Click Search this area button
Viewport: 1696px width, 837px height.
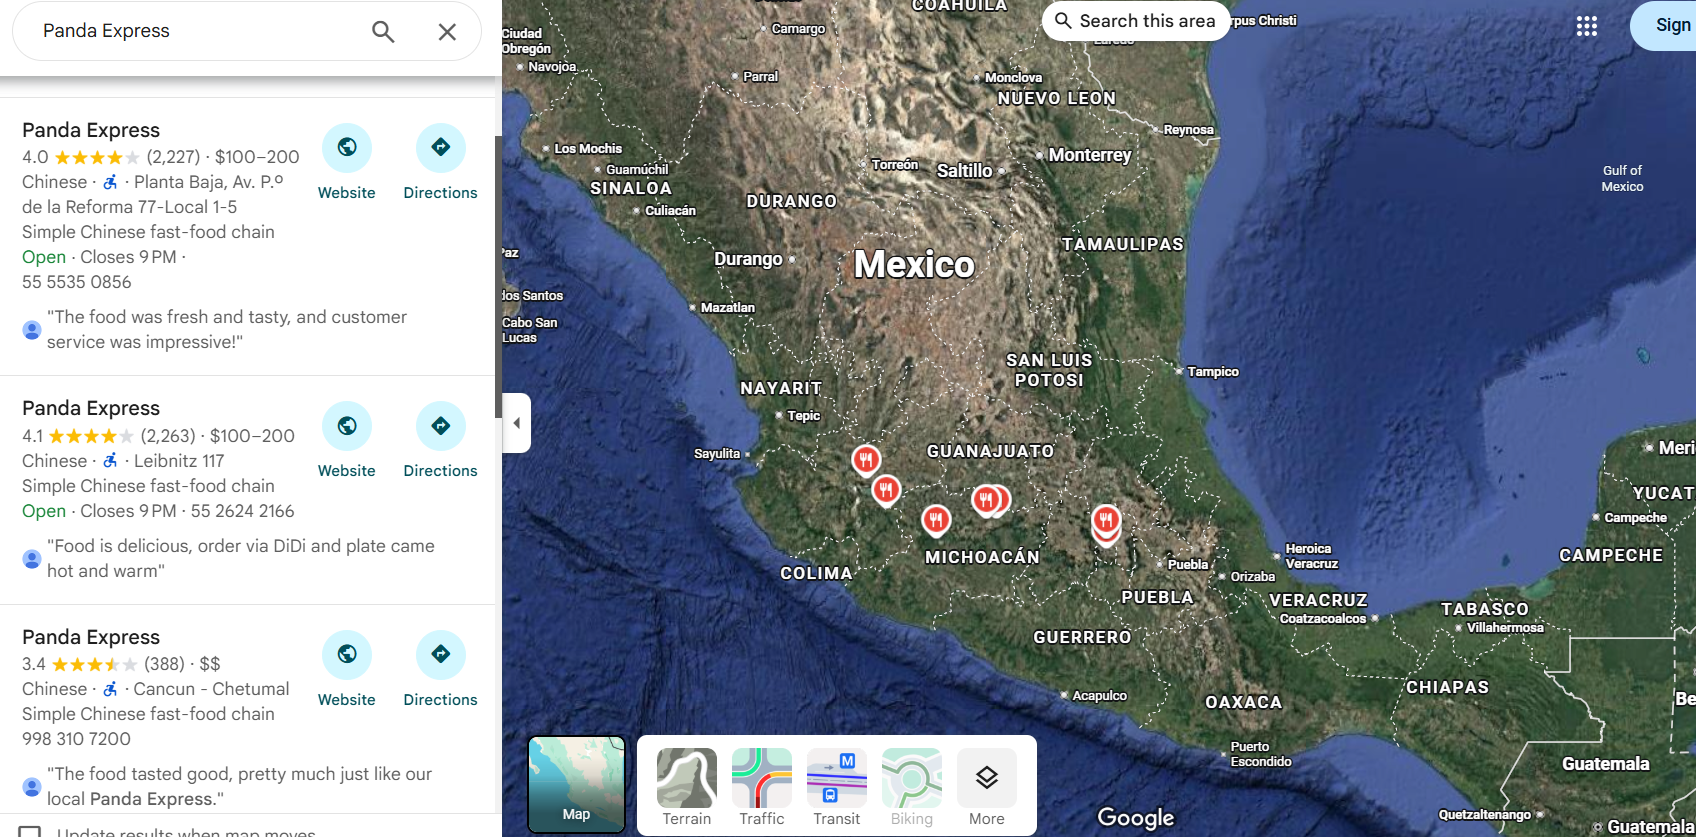pos(1136,21)
